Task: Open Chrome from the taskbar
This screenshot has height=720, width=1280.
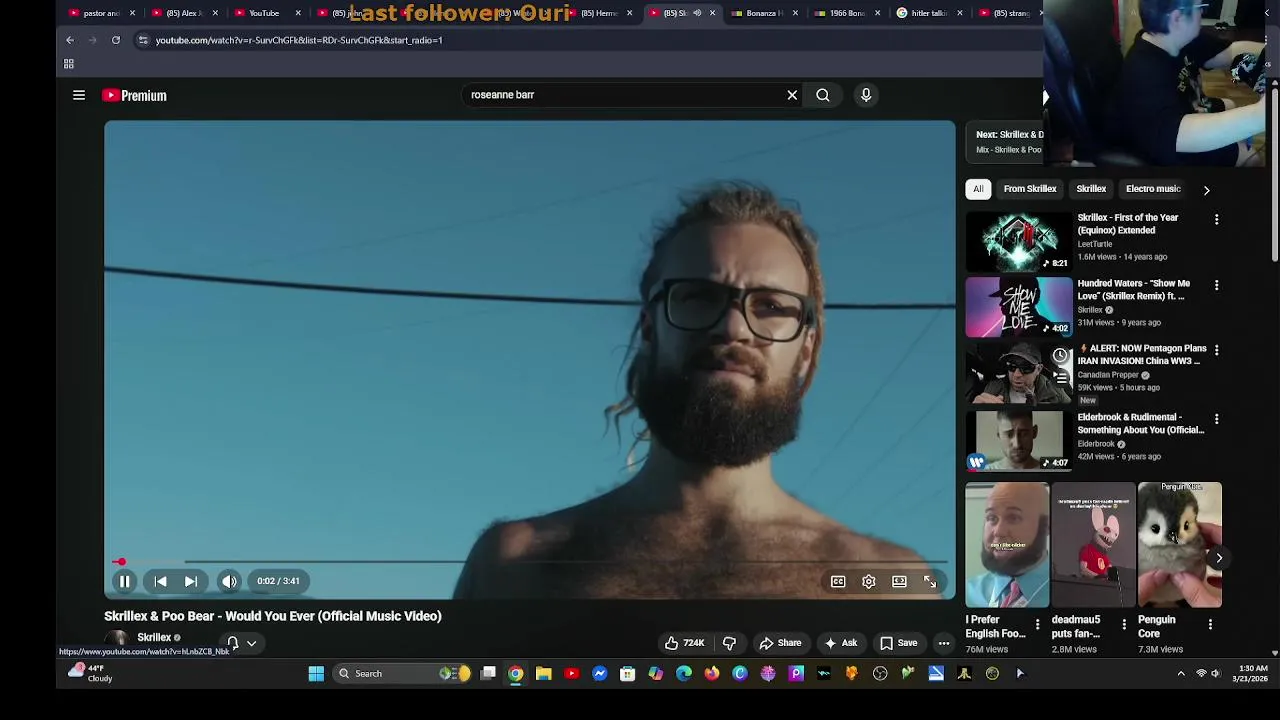Action: coord(516,674)
